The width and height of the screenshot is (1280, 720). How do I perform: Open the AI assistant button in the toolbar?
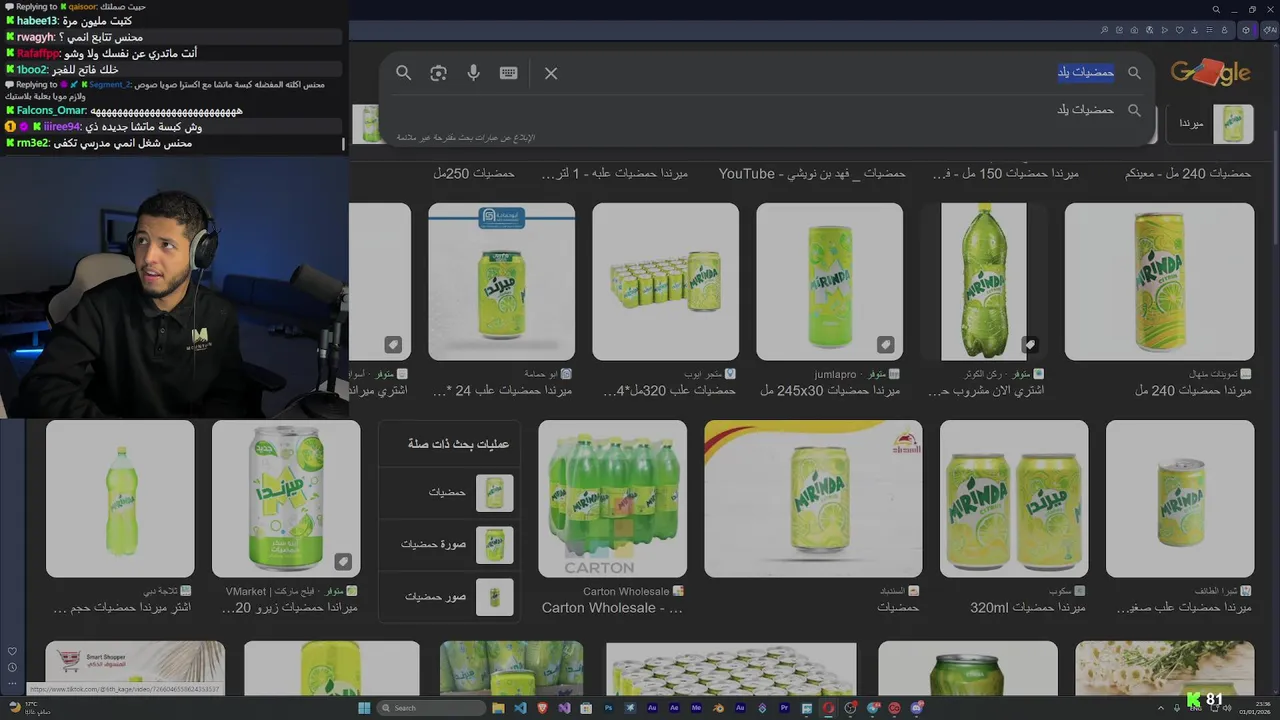tap(1270, 31)
